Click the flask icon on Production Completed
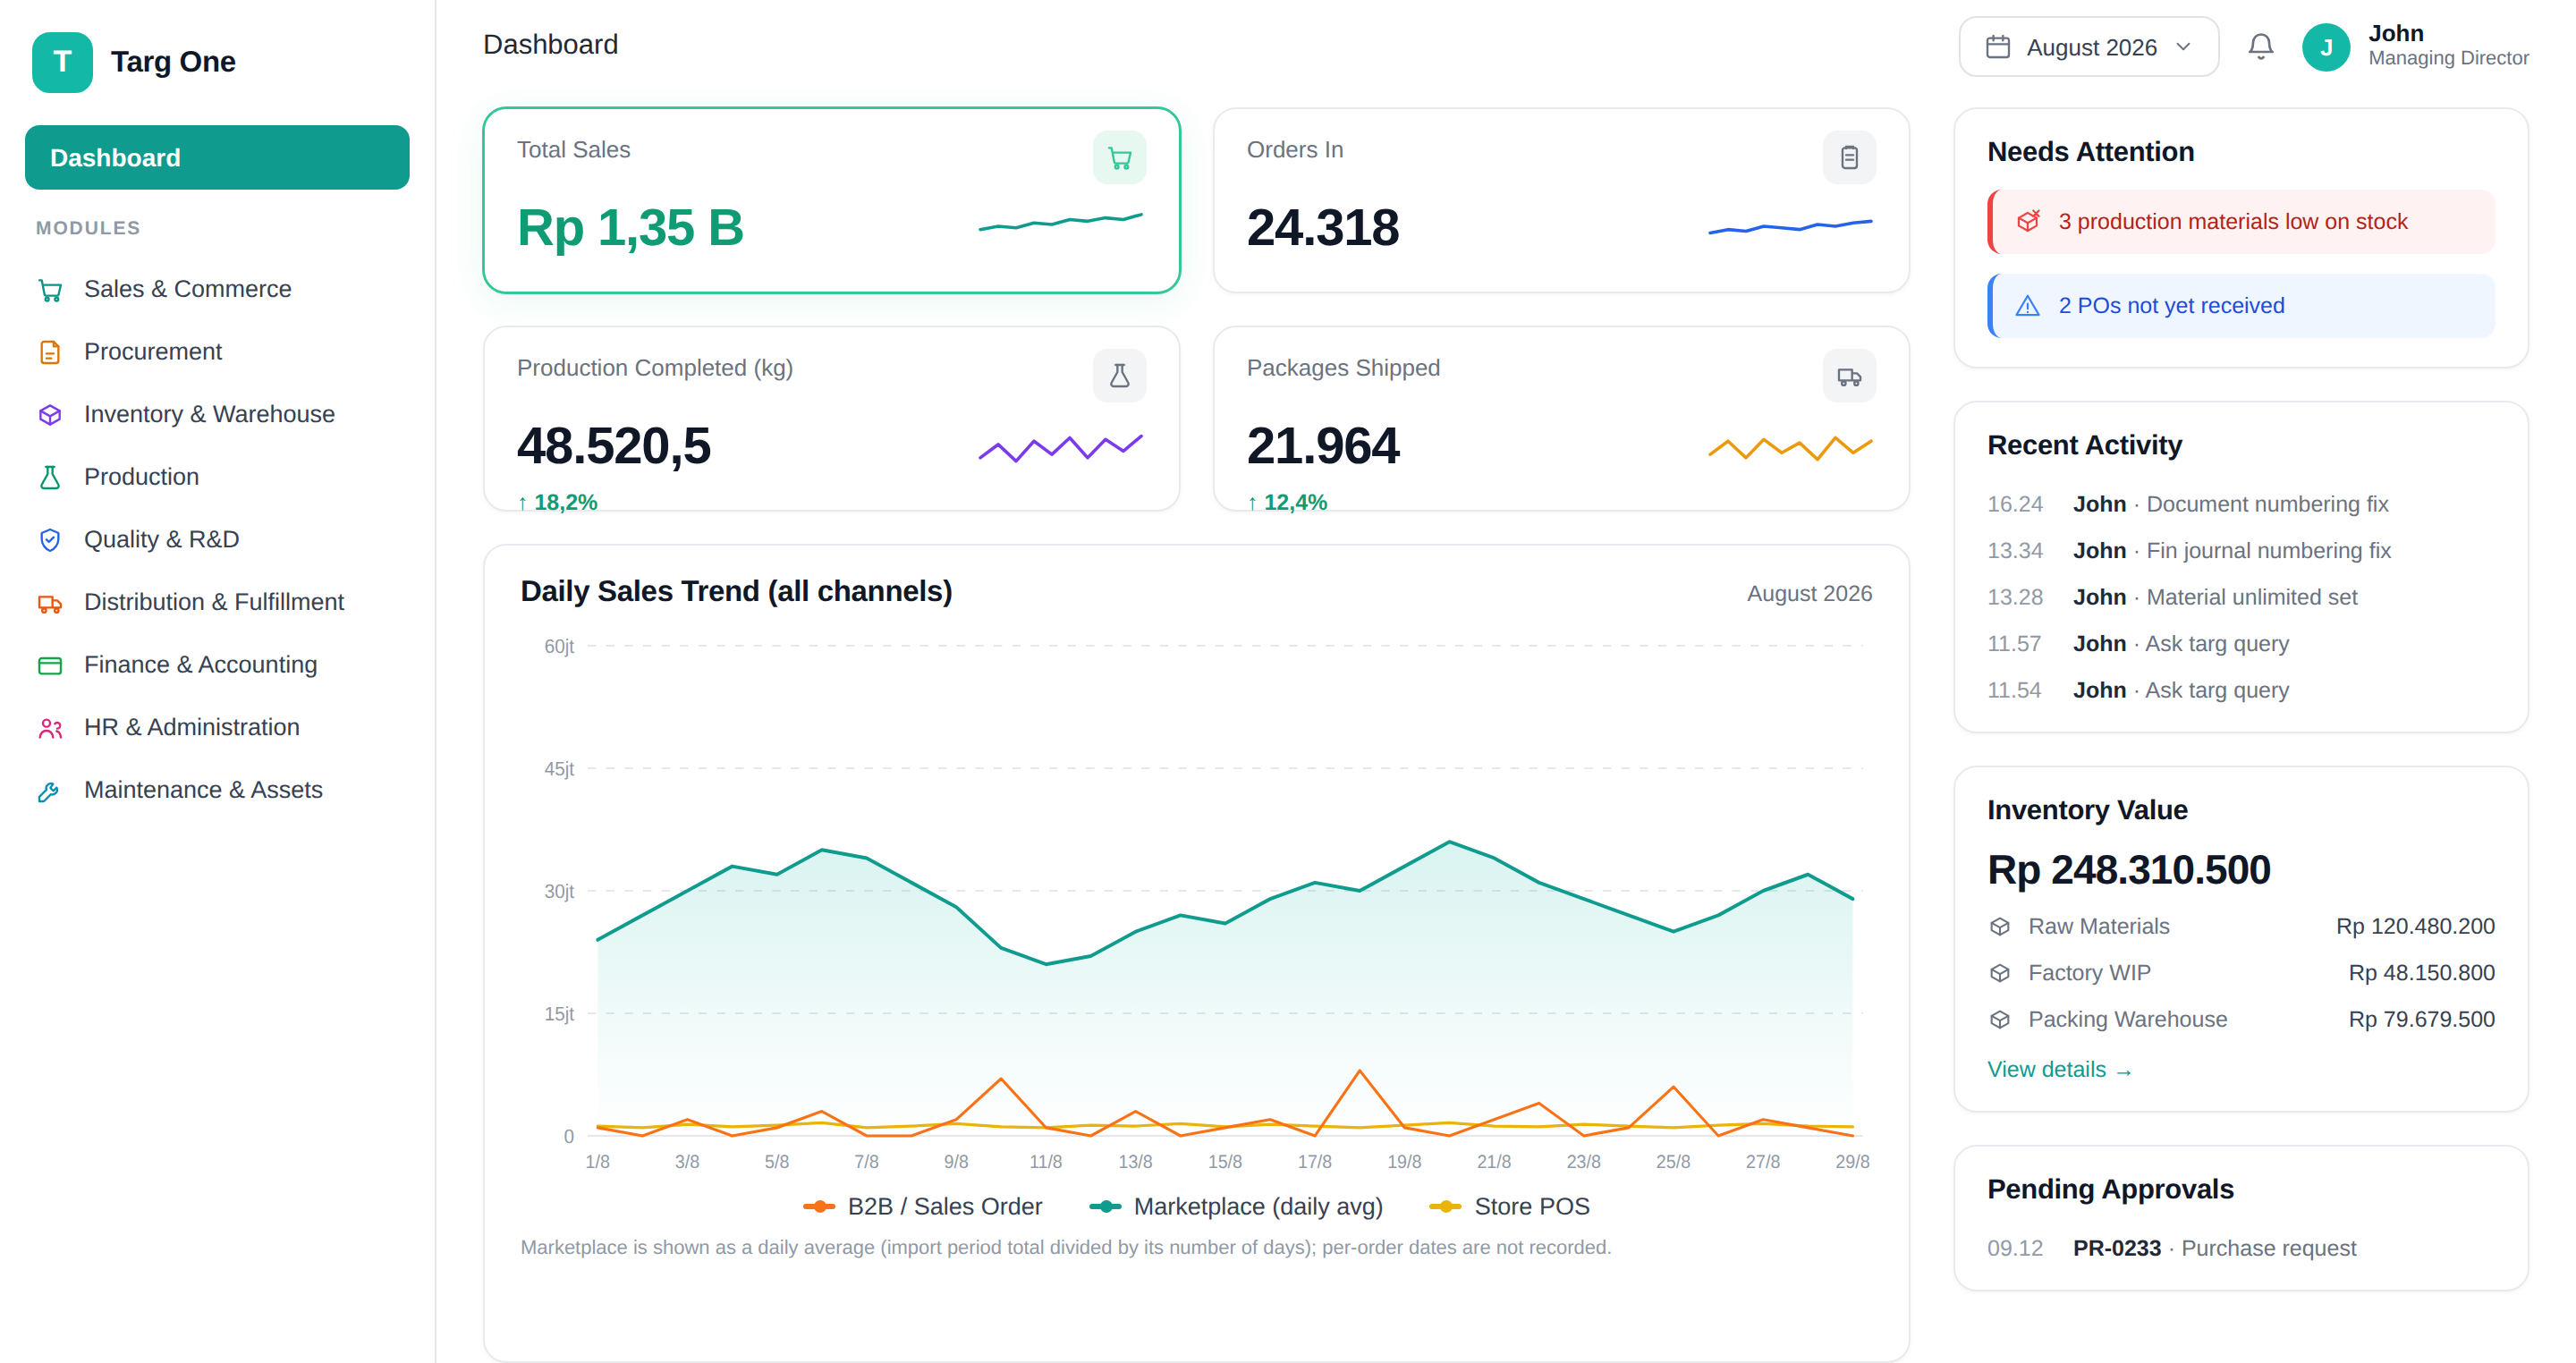The width and height of the screenshot is (2576, 1363). pos(1119,376)
